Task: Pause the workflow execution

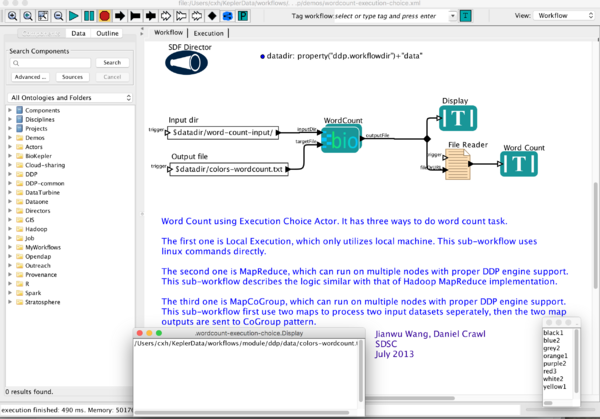Action: tap(89, 16)
